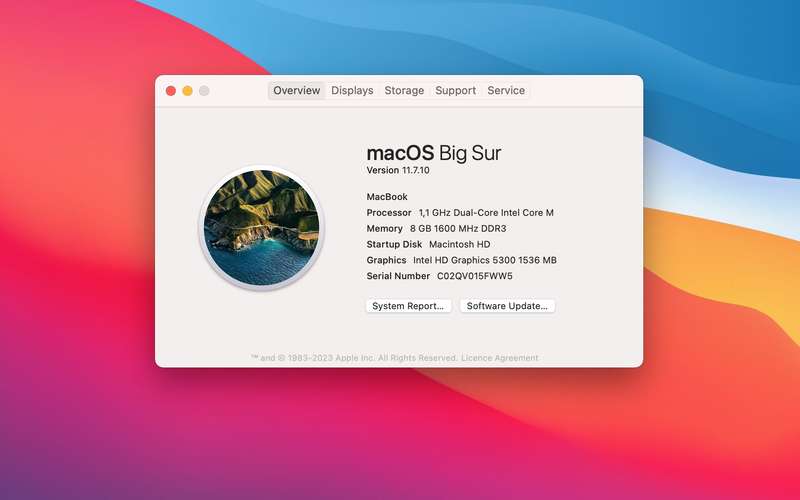Click the System Report… button
The image size is (800, 500).
click(x=408, y=306)
